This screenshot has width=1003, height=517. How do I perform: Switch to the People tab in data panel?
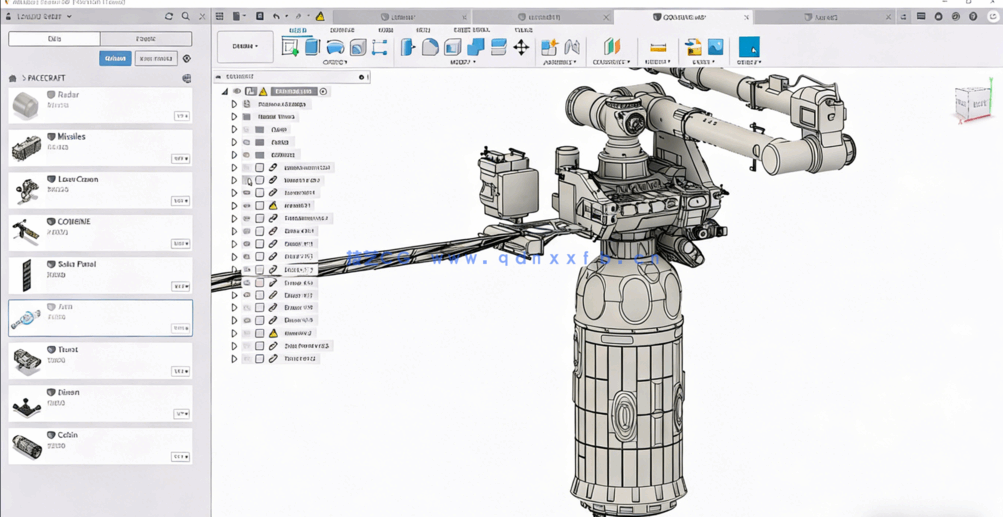click(146, 39)
